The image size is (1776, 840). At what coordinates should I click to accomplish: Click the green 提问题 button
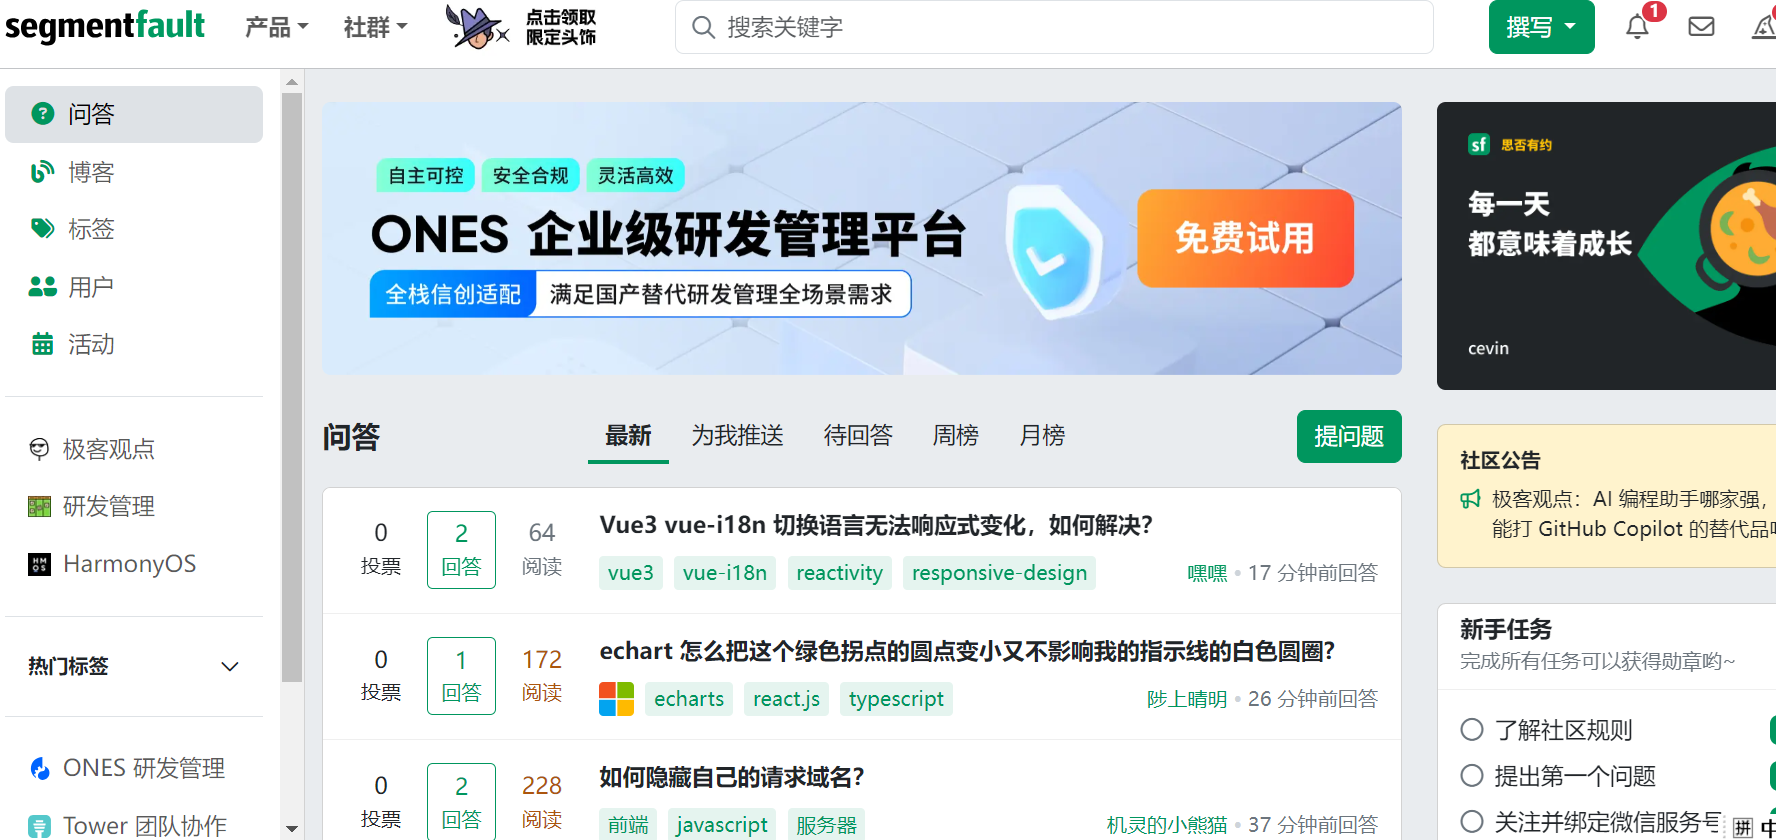[1348, 436]
